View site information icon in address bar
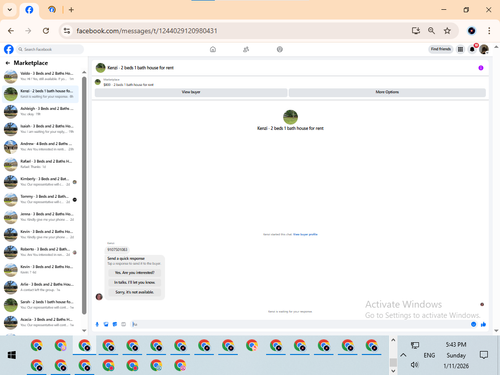This screenshot has height=375, width=500. [x=67, y=31]
